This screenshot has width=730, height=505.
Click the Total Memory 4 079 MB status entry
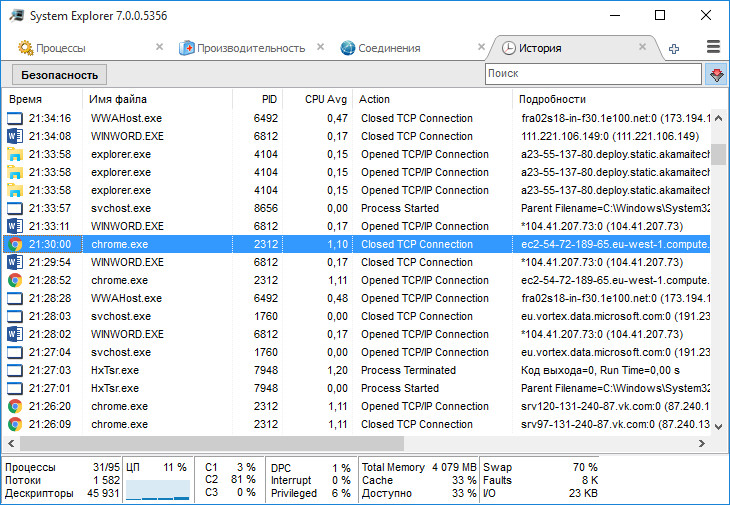pyautogui.click(x=419, y=467)
